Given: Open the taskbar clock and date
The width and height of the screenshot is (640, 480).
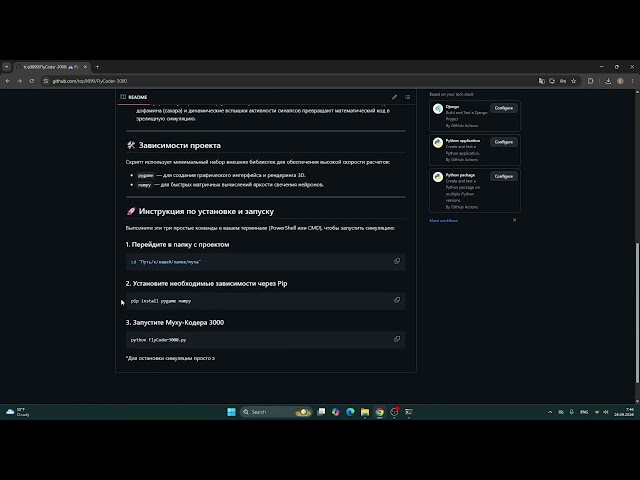Looking at the screenshot, I should tap(624, 412).
